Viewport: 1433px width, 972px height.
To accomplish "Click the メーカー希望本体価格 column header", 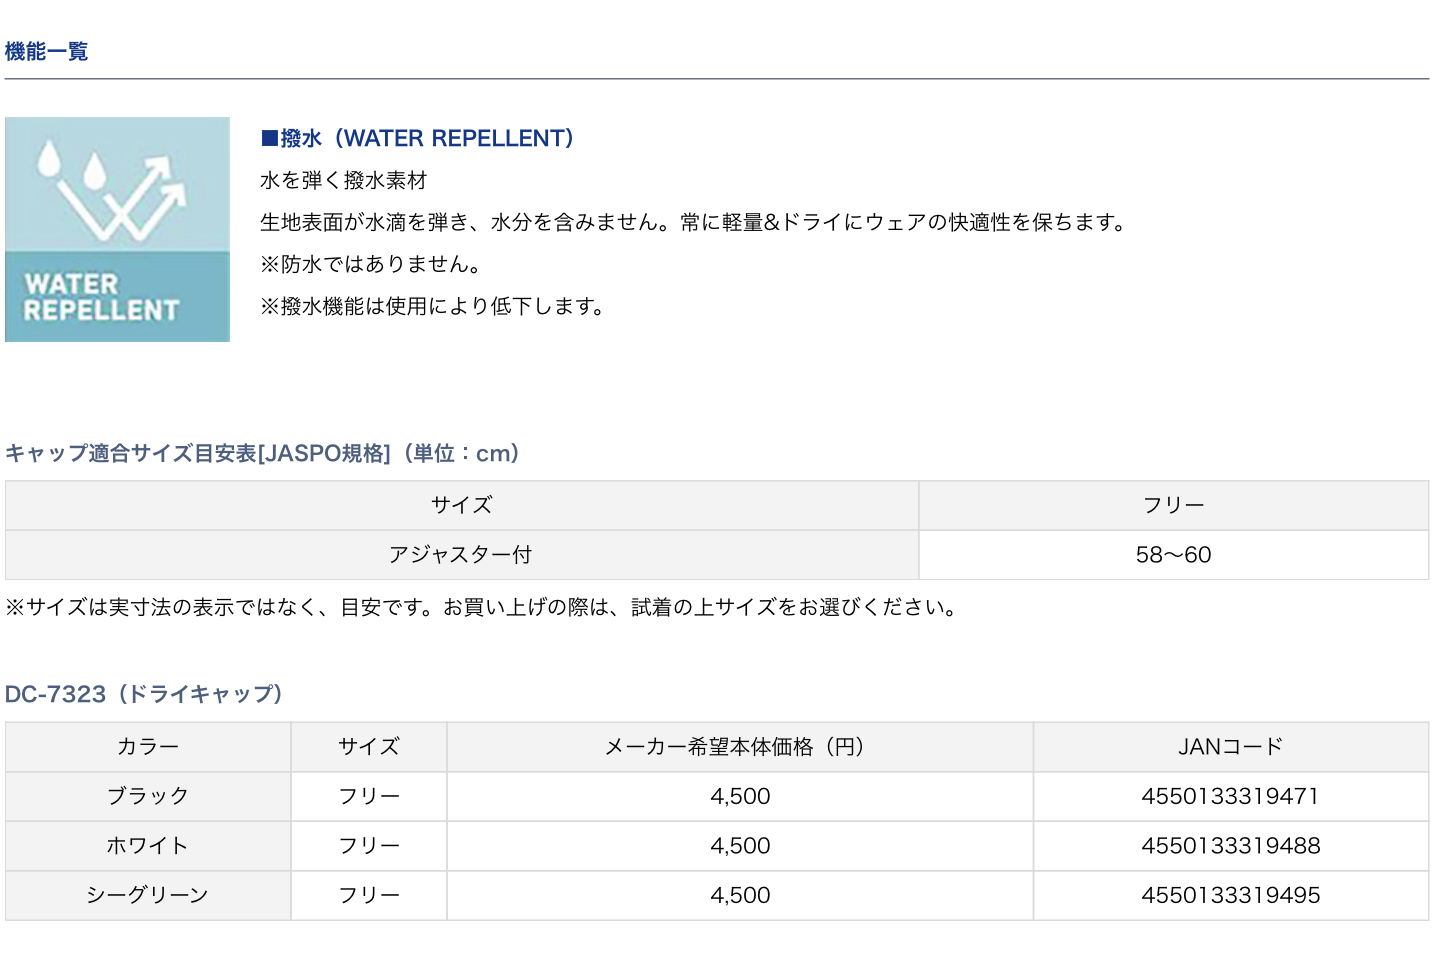I will click(x=739, y=747).
